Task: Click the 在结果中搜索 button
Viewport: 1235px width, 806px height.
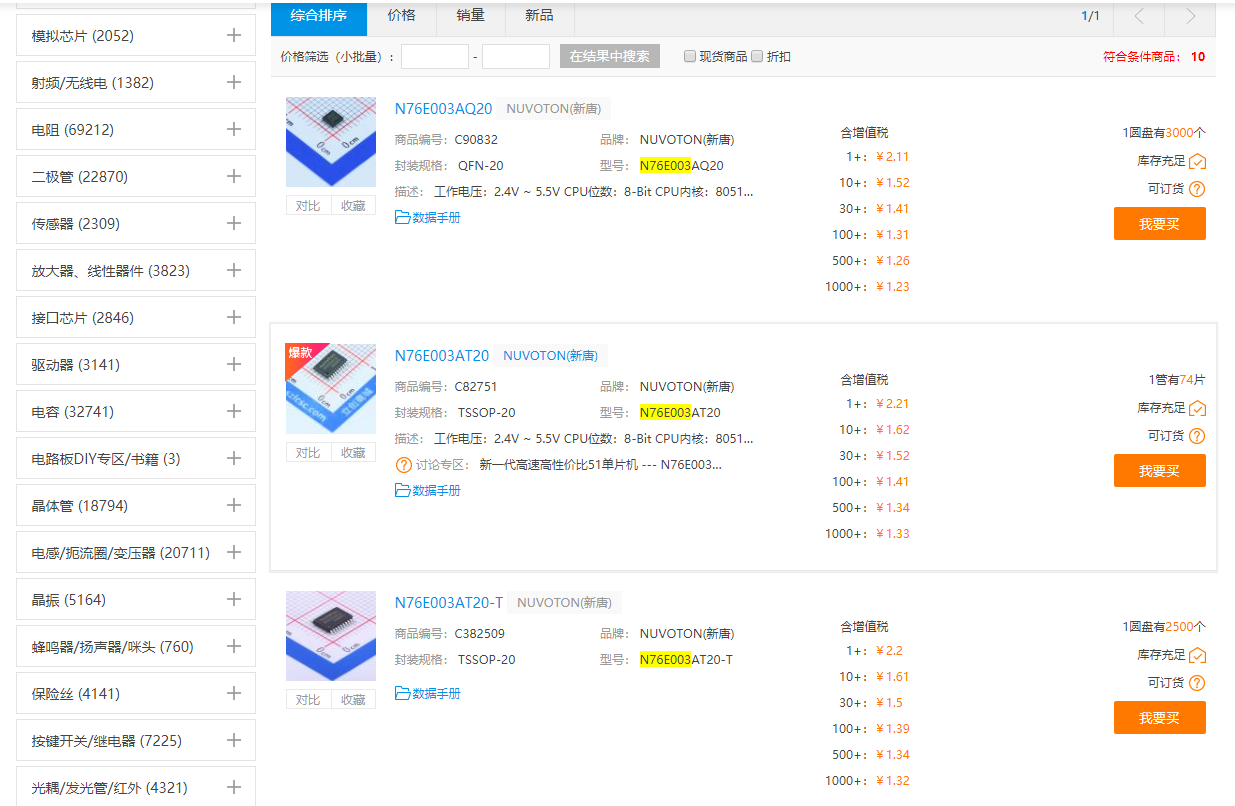Action: [x=610, y=57]
